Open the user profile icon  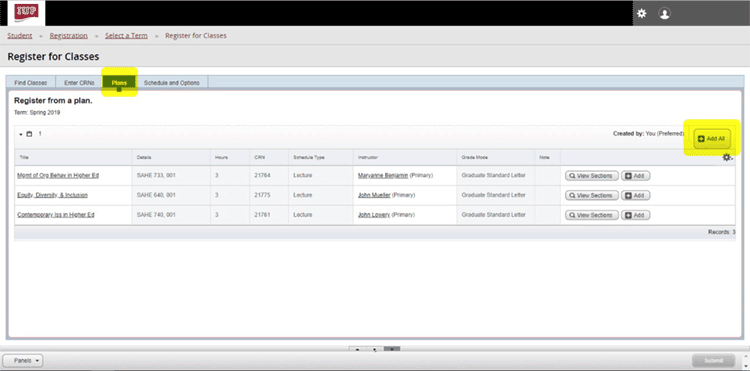click(664, 13)
